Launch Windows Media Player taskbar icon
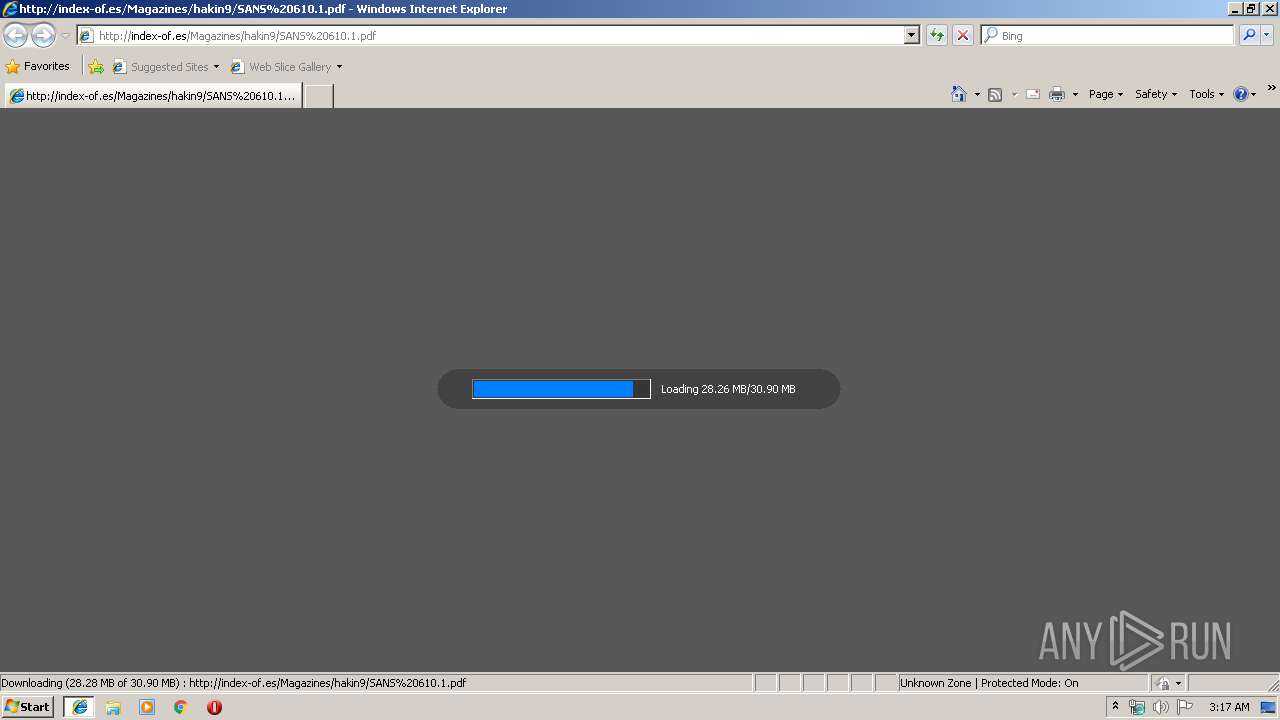Viewport: 1280px width, 720px height. point(147,707)
